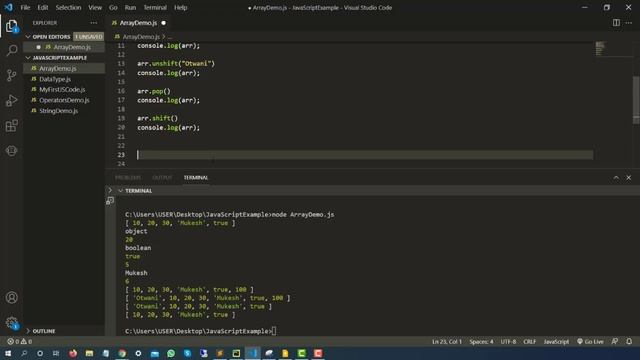Collapse the Open Editors section
This screenshot has height=360, width=640.
[x=28, y=37]
